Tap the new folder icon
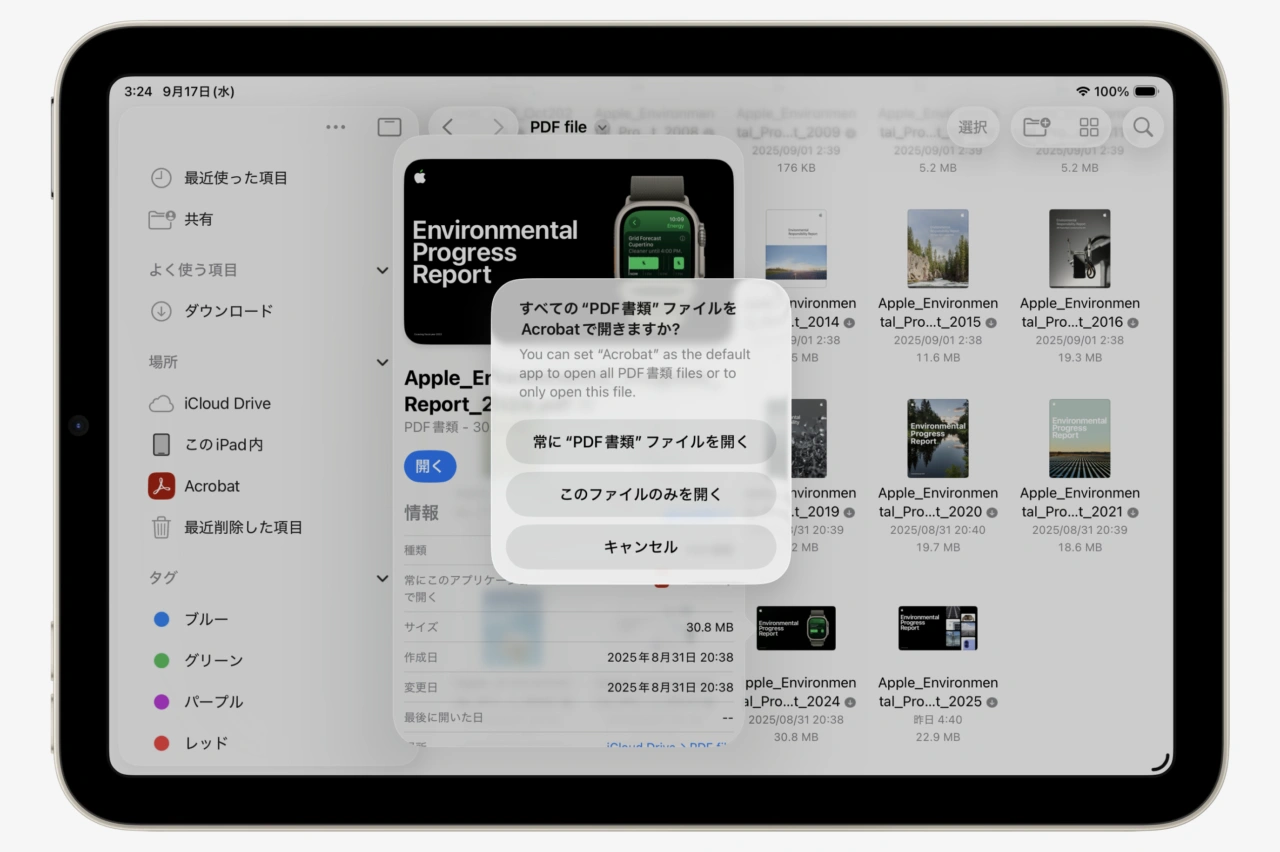1280x852 pixels. click(x=1036, y=127)
